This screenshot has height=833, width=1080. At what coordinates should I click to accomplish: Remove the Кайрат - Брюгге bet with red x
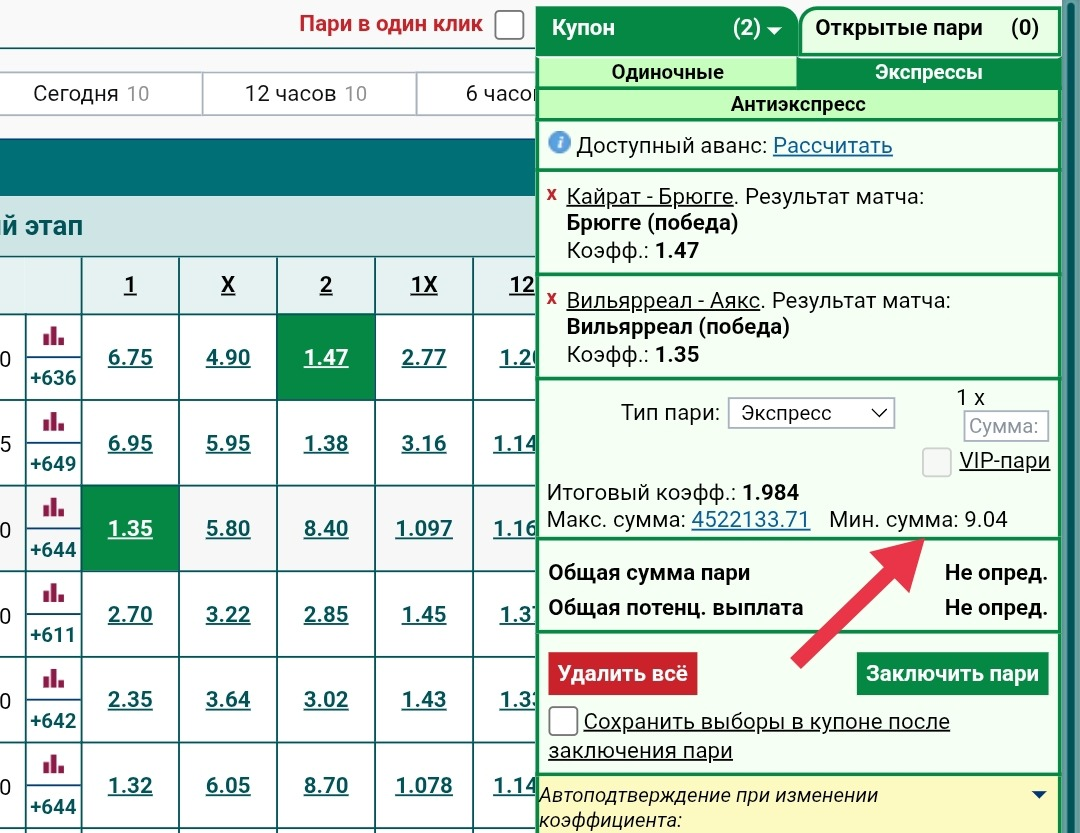552,193
